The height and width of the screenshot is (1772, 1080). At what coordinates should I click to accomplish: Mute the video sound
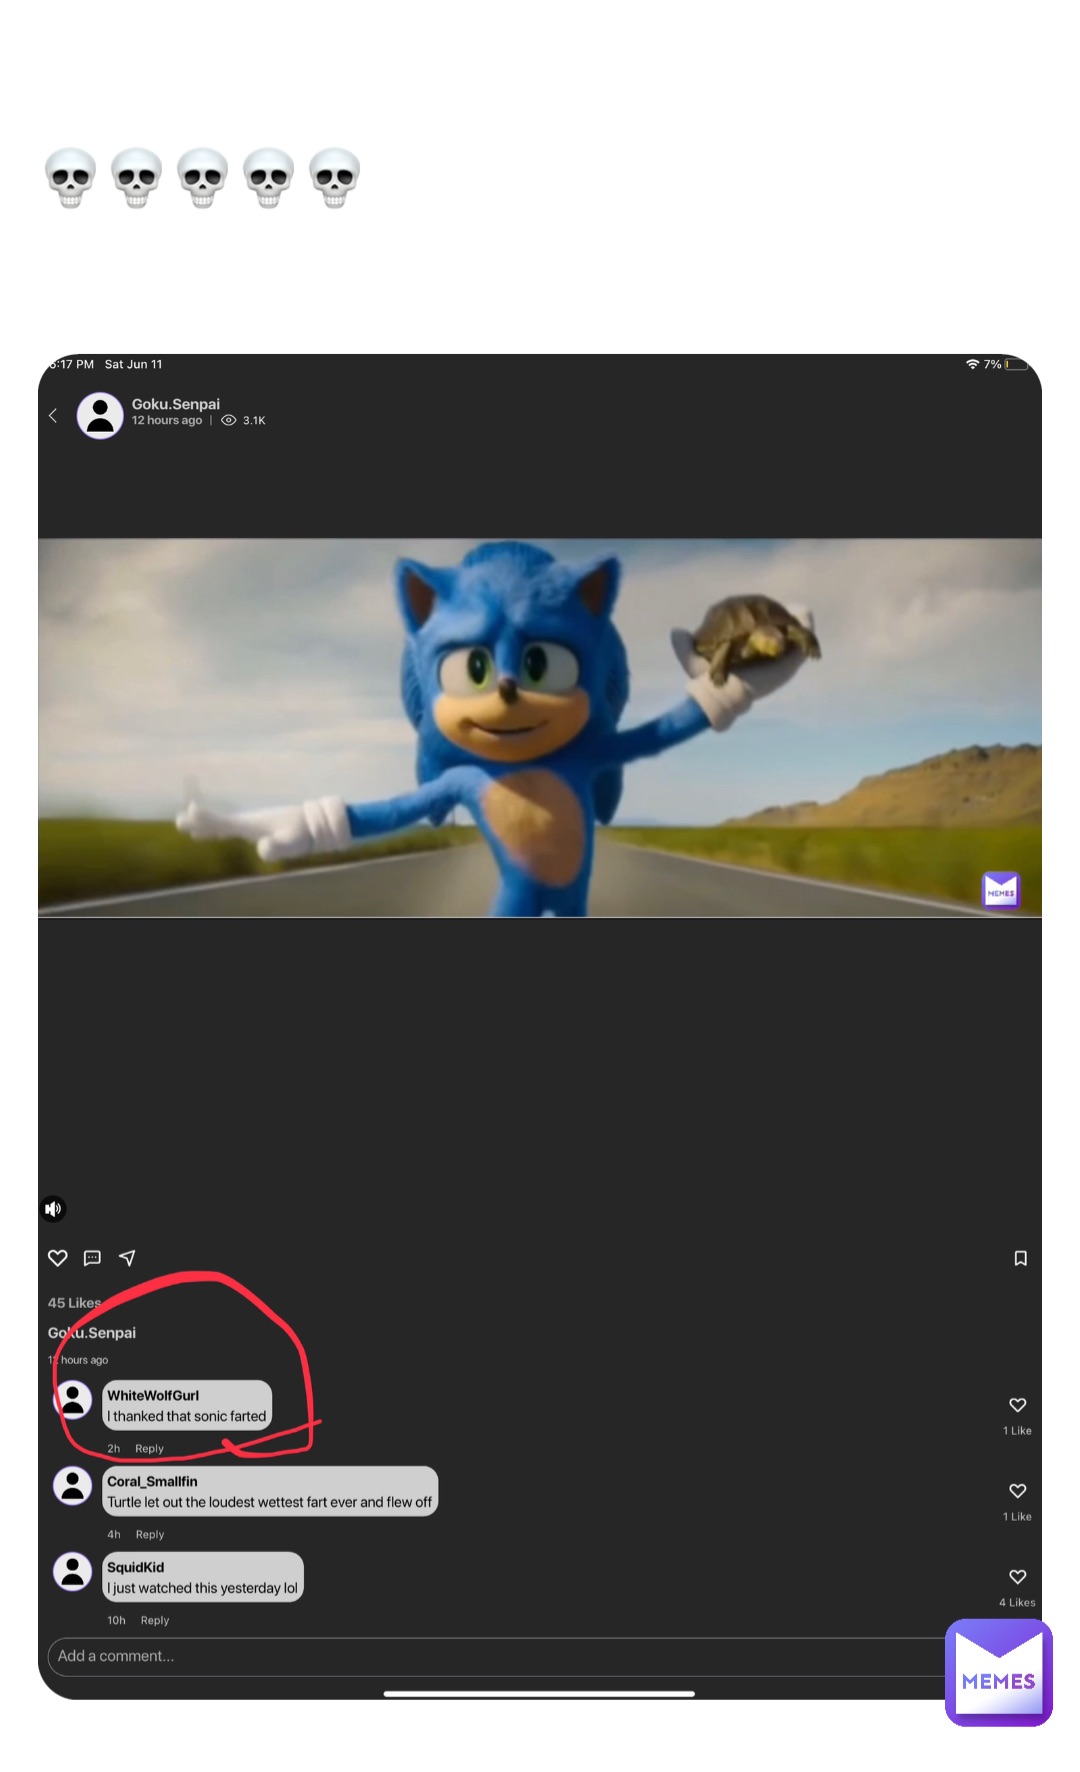click(53, 1209)
